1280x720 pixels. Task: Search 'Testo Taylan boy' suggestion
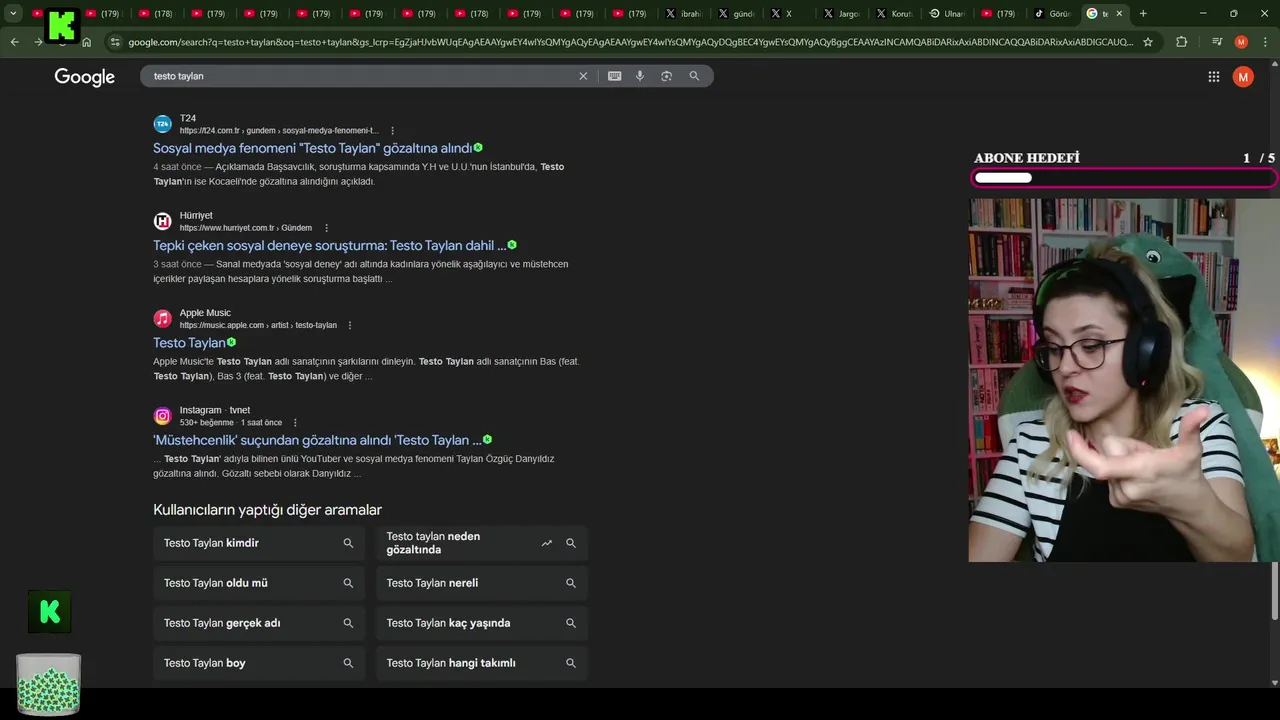coord(259,663)
